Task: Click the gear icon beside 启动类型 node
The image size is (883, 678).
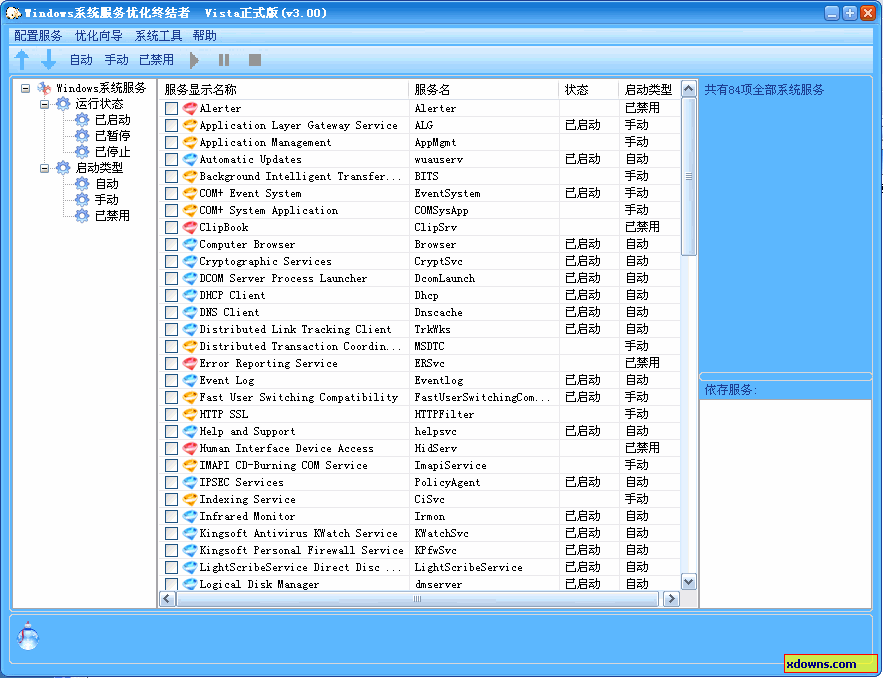Action: click(63, 167)
